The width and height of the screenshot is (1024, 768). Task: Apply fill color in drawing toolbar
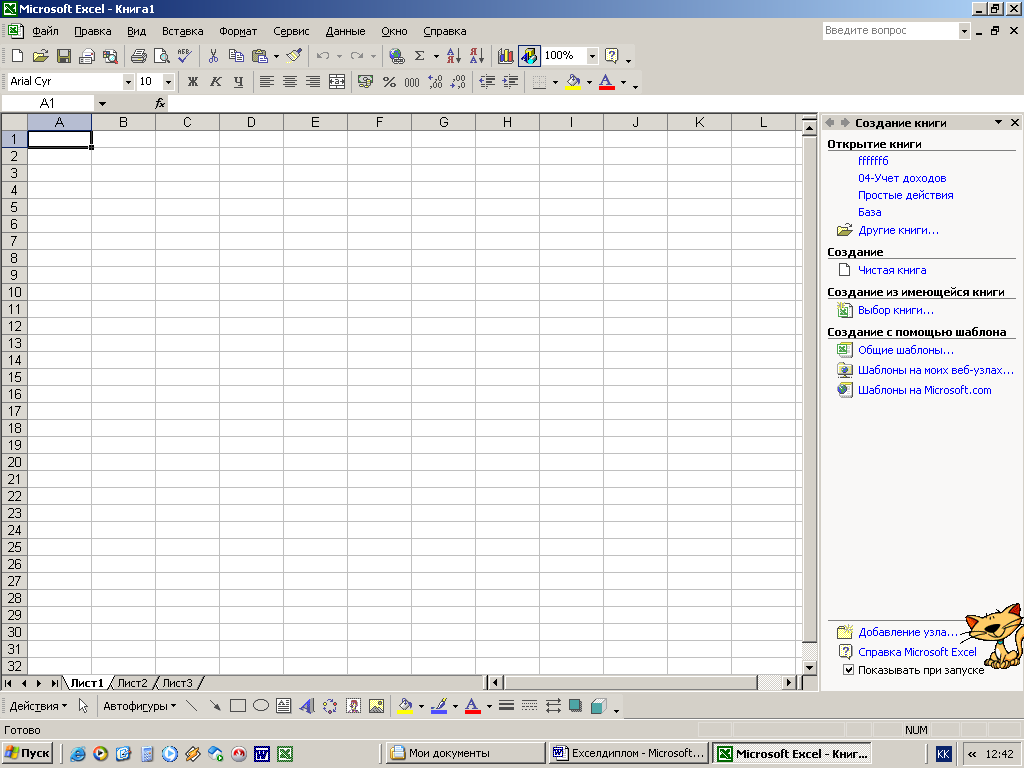pyautogui.click(x=405, y=706)
